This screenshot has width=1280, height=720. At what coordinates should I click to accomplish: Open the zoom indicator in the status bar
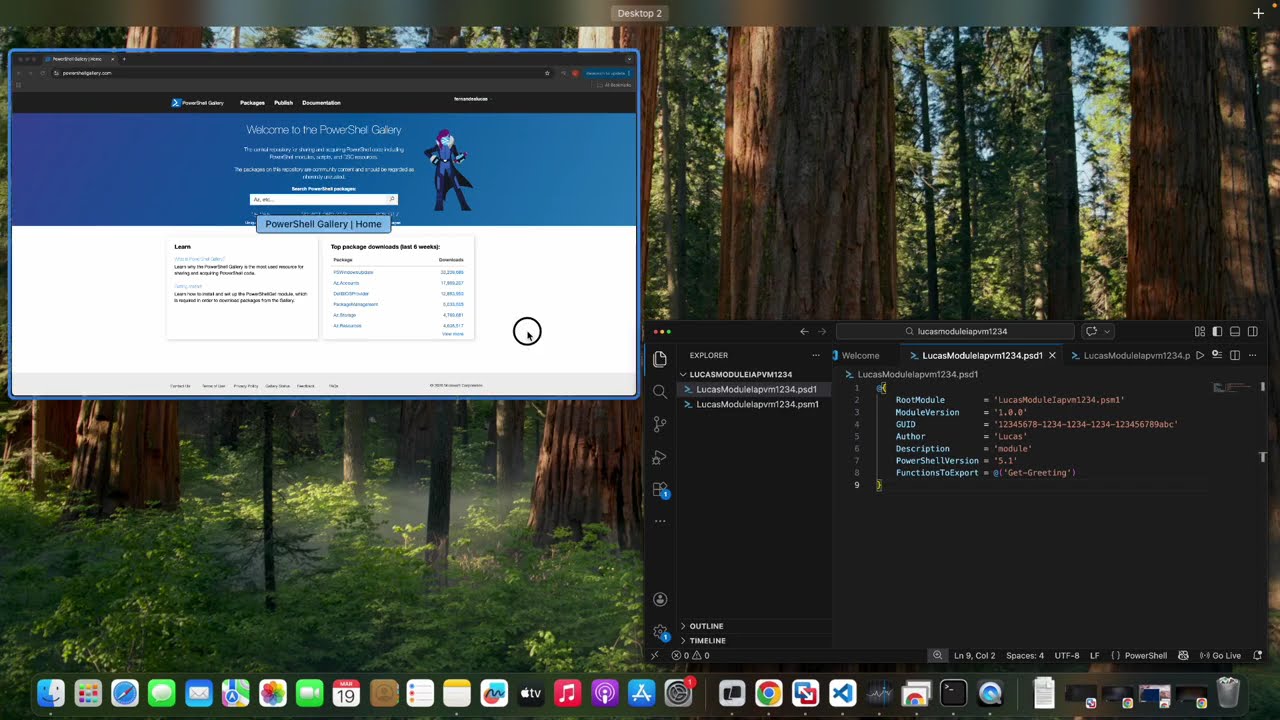[937, 656]
